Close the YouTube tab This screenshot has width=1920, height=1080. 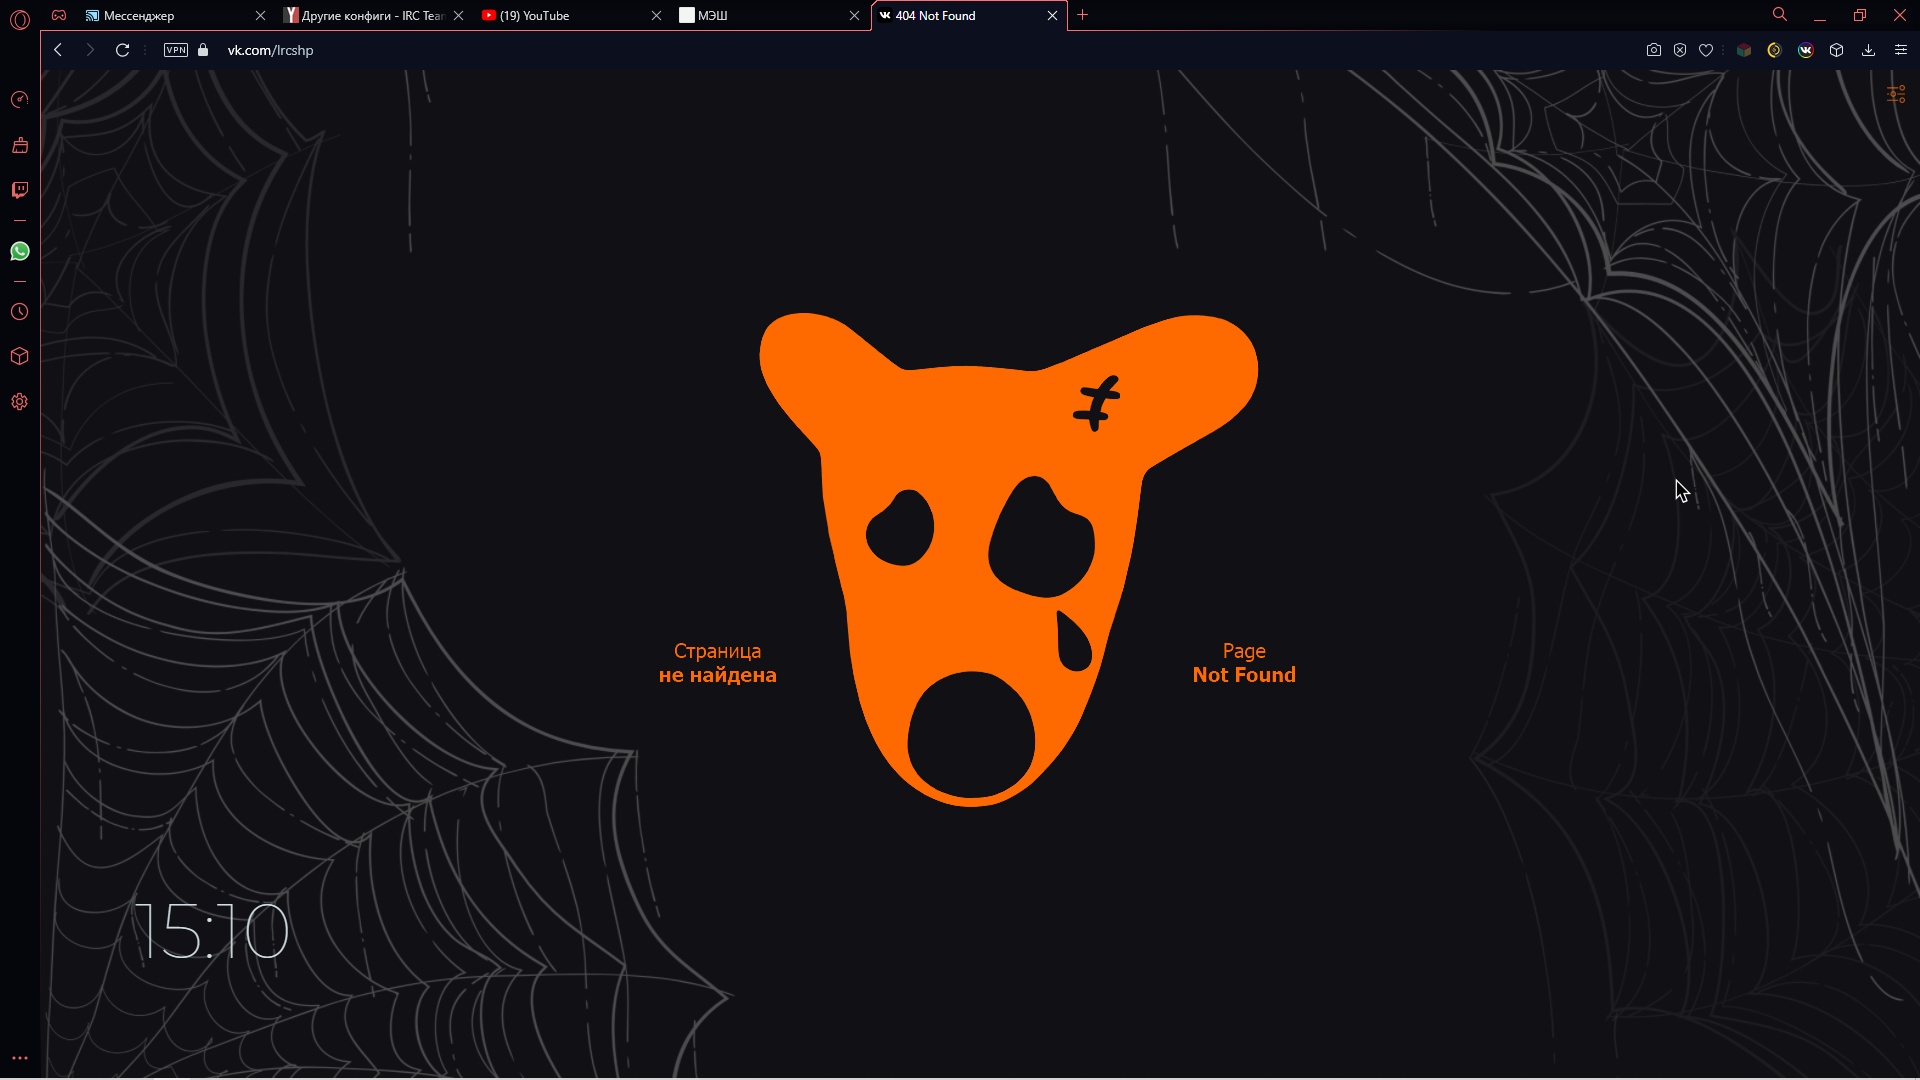(x=657, y=15)
